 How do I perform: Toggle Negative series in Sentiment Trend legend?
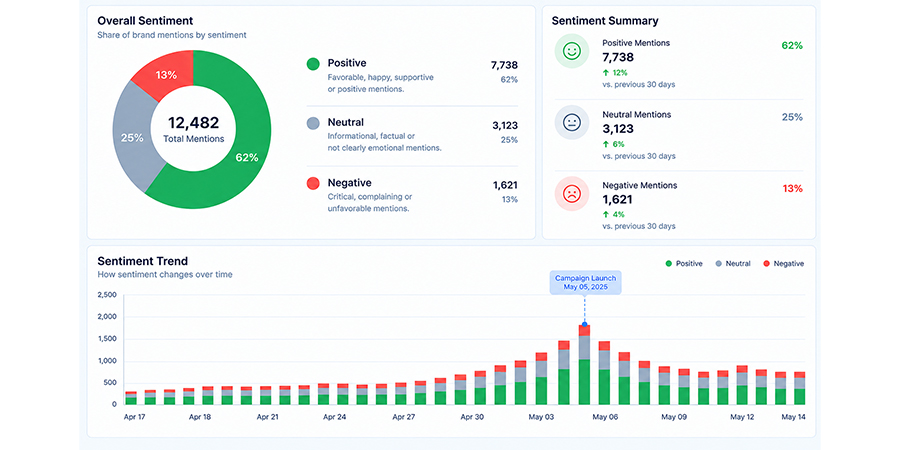pyautogui.click(x=783, y=263)
